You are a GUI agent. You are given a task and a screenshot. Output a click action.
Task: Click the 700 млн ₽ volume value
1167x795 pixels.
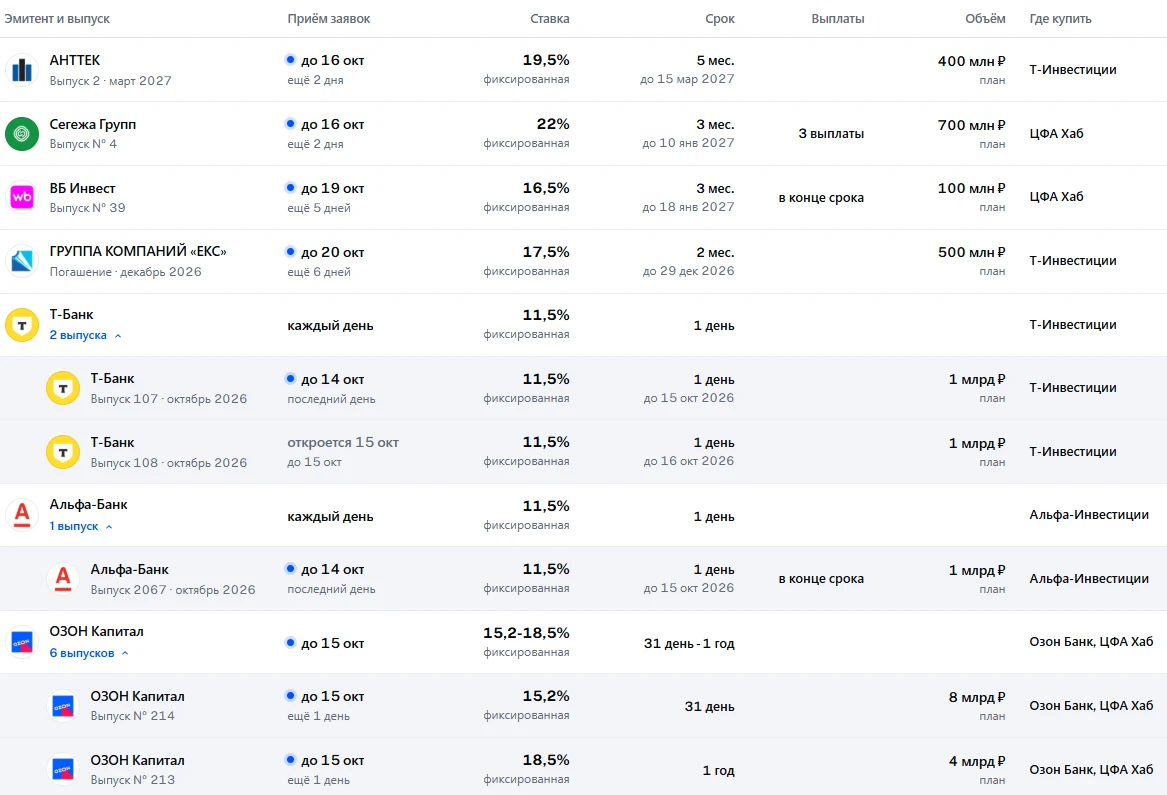tap(971, 125)
